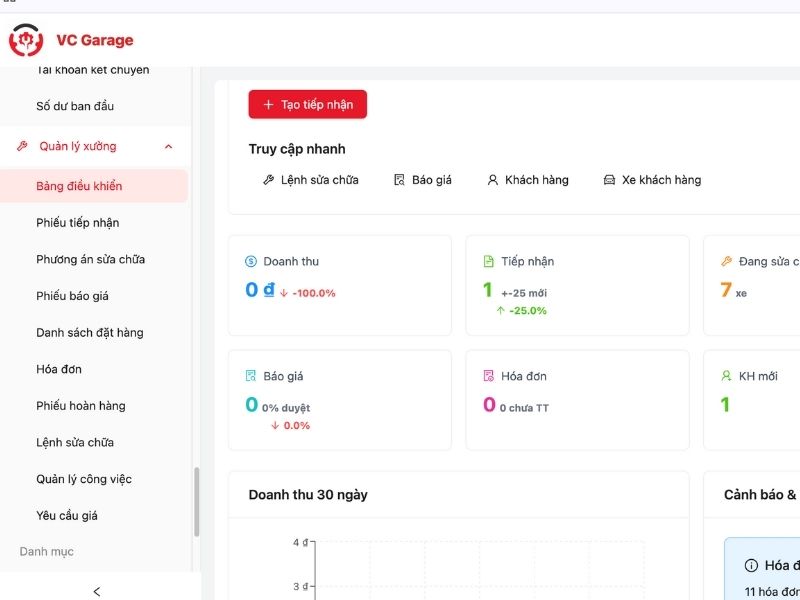
Task: Click the Doanh thu dollar icon
Action: [251, 261]
